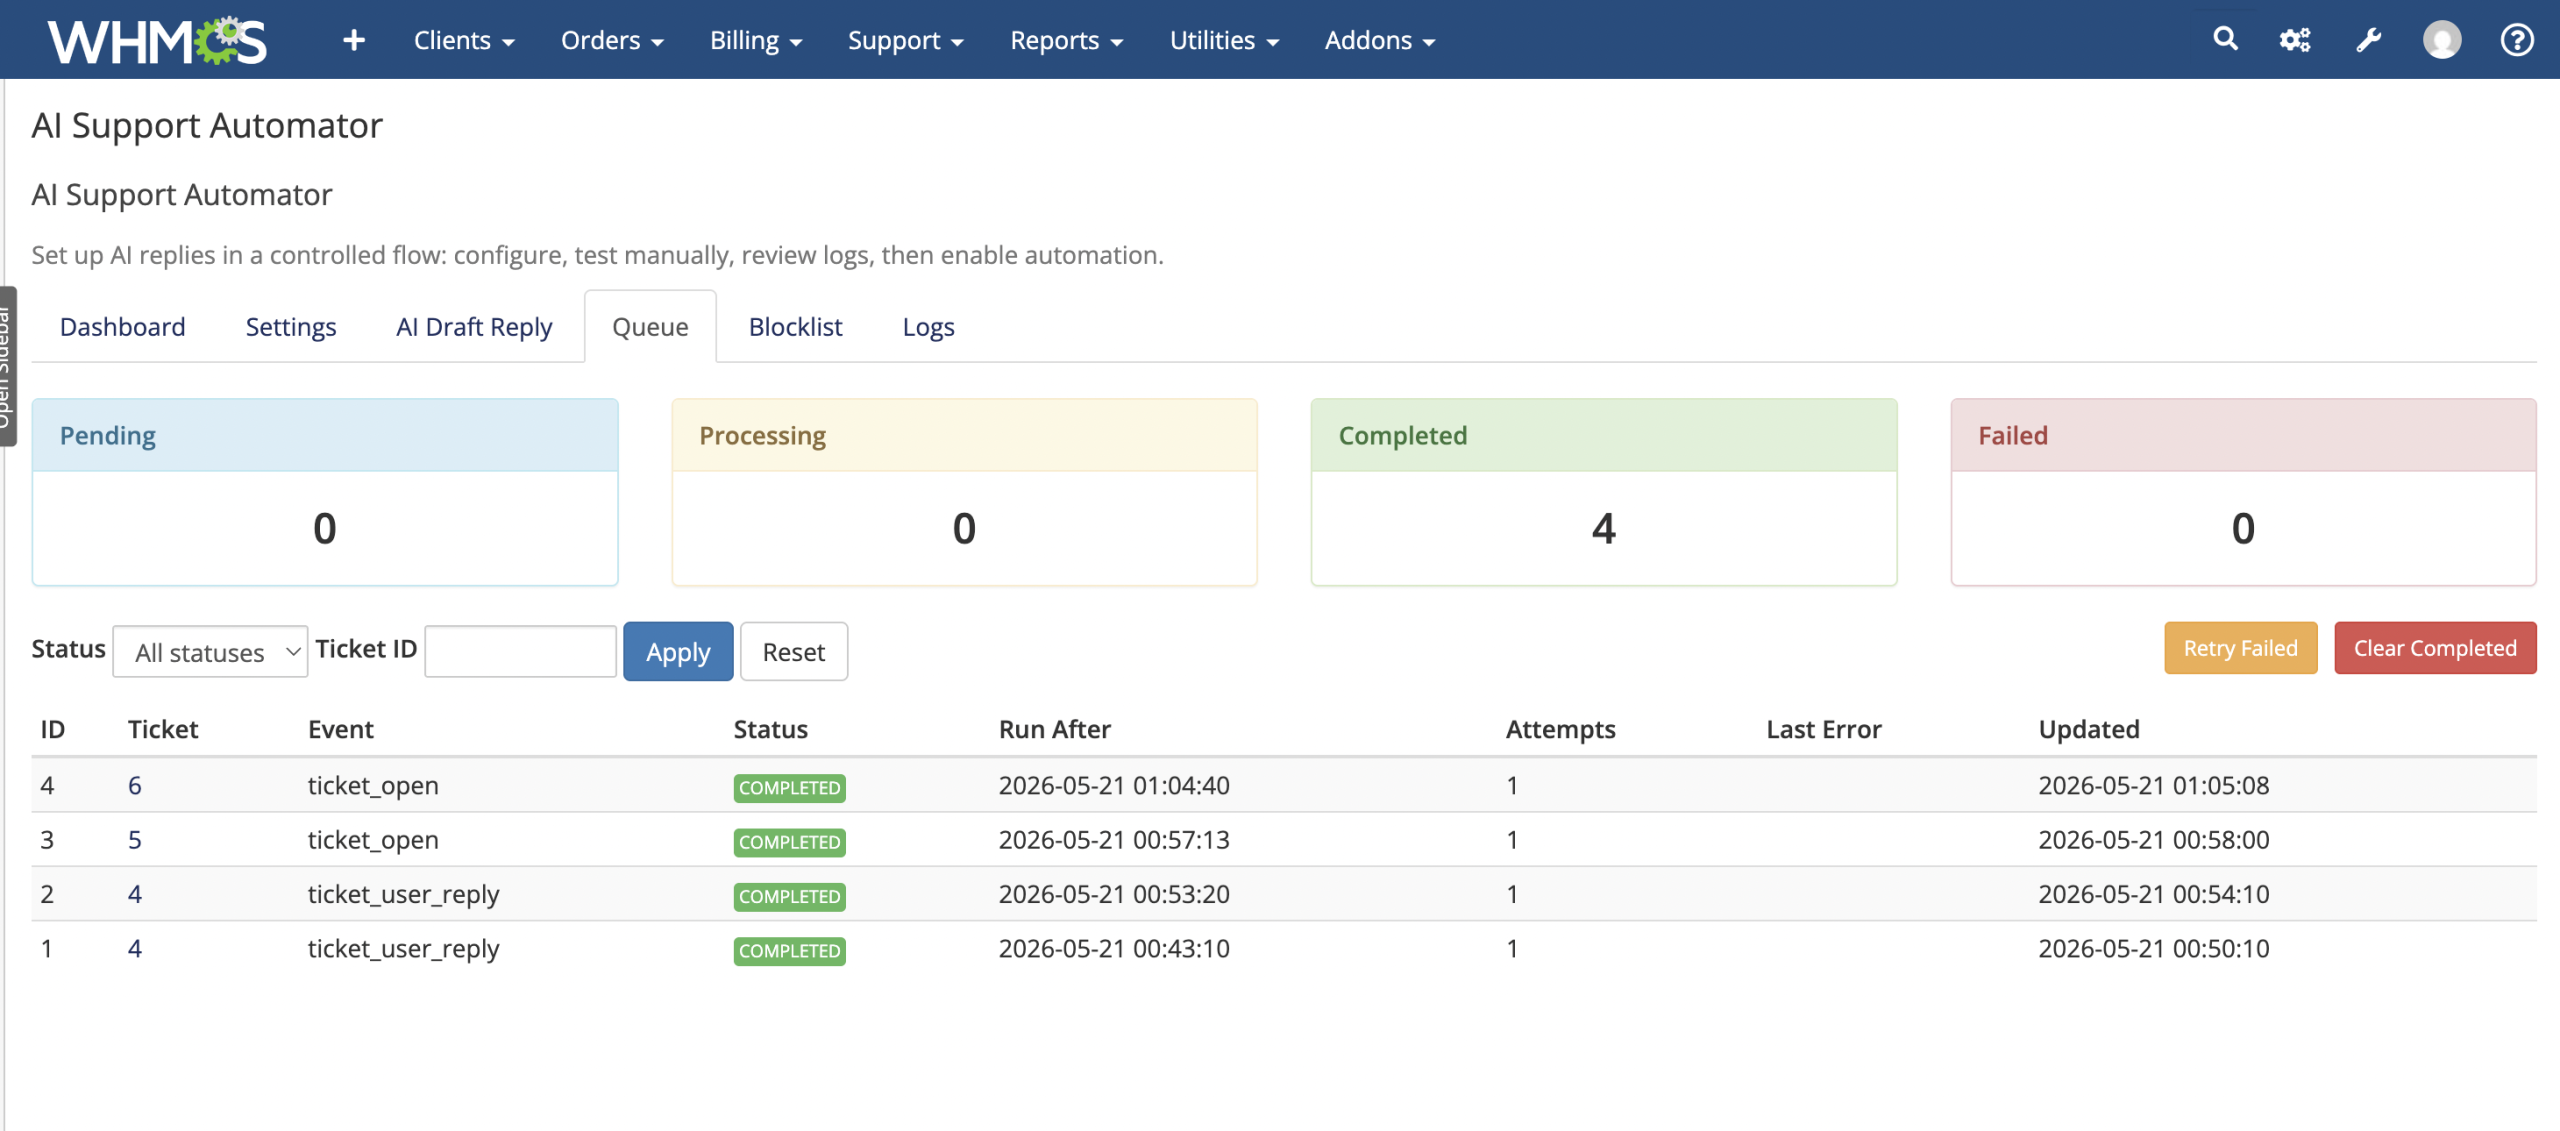Expand the Clients menu
This screenshot has height=1131, width=2560.
464,40
